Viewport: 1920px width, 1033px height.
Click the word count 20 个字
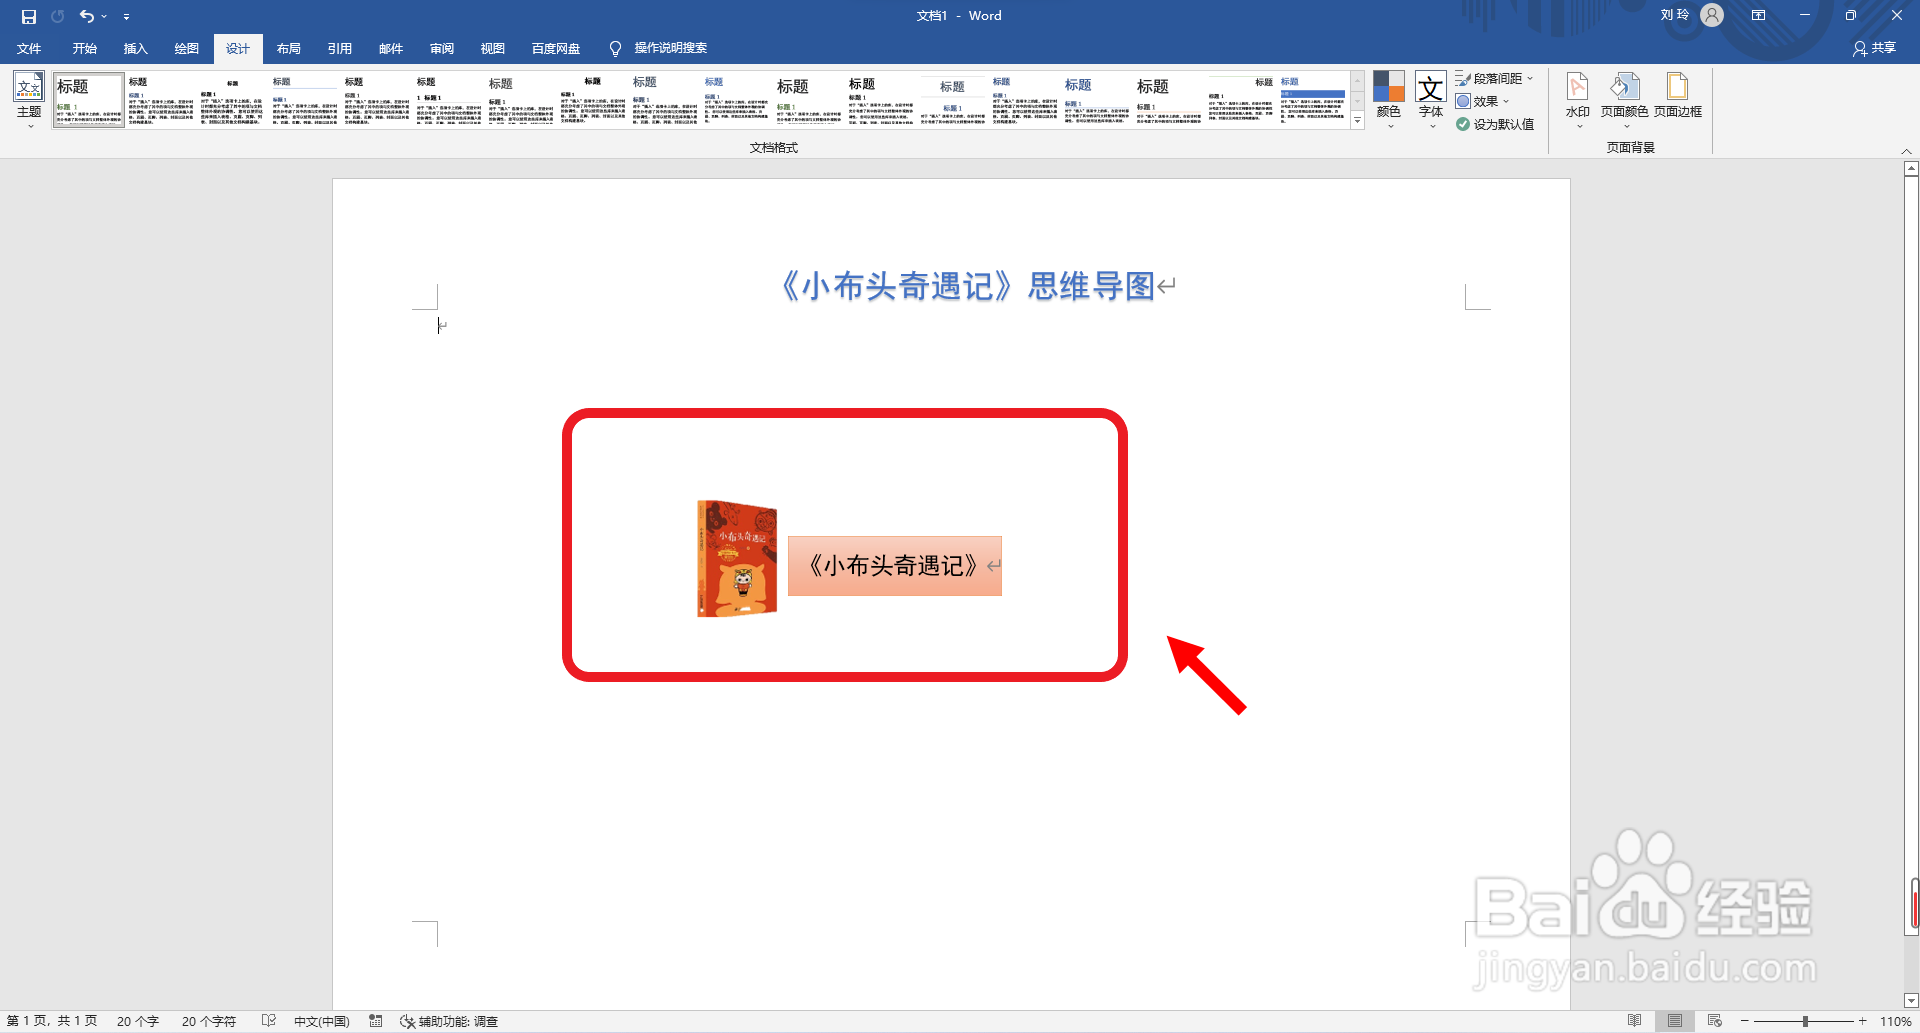click(x=138, y=1021)
